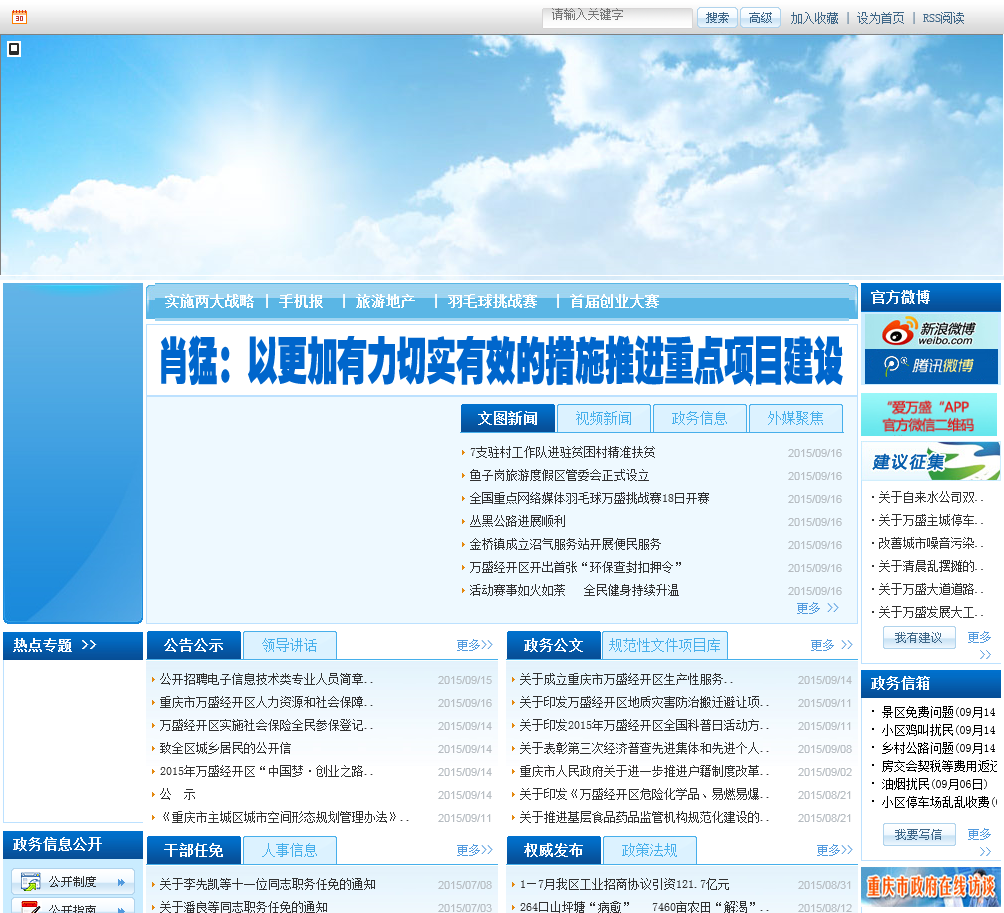Click 设为首页 link
The width and height of the screenshot is (1004, 913).
click(880, 18)
